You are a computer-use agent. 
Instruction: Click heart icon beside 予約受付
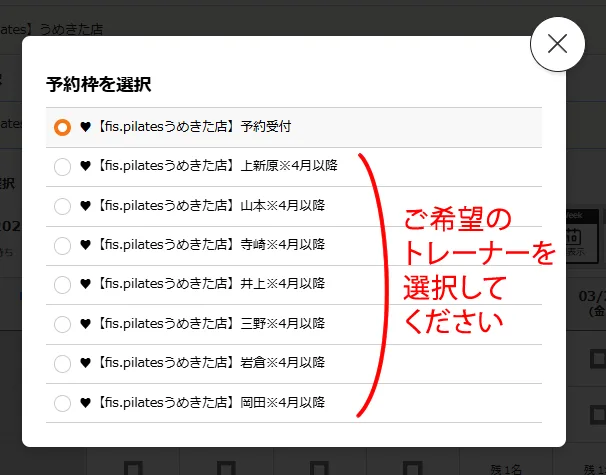pos(85,127)
